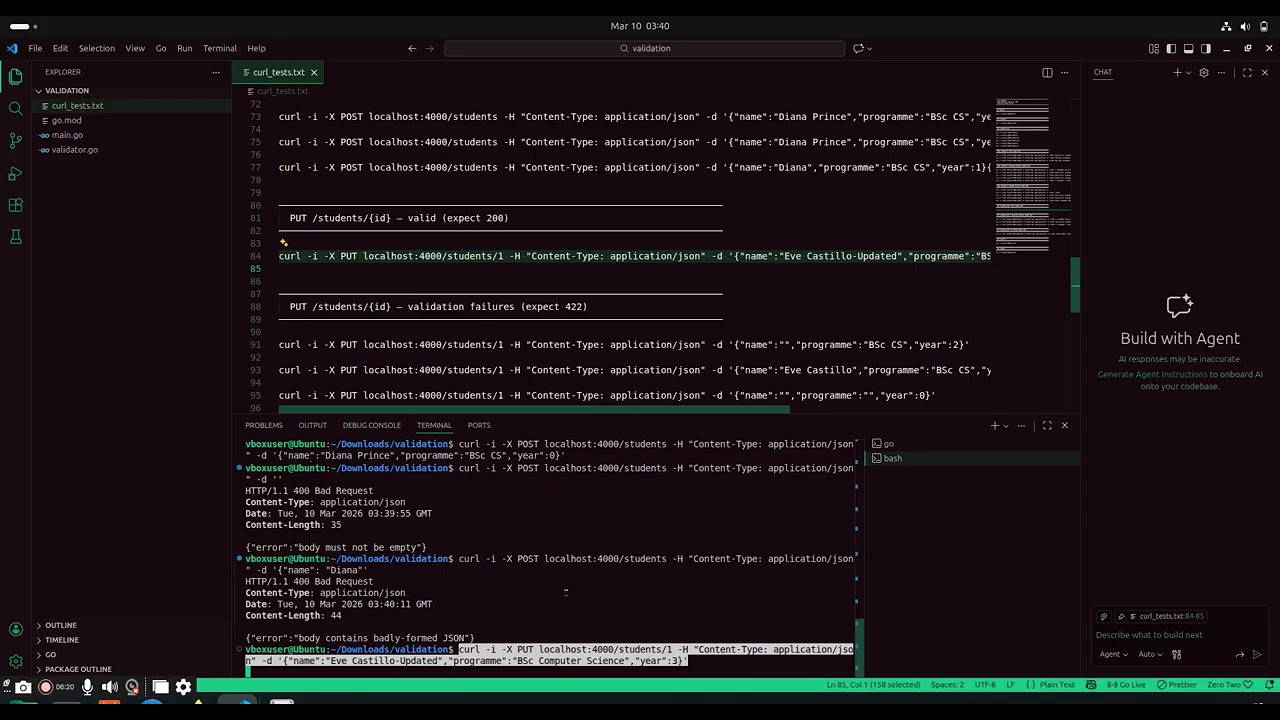Screen dimensions: 1280x720
Task: Switch to the OUTPUT tab
Action: (312, 425)
